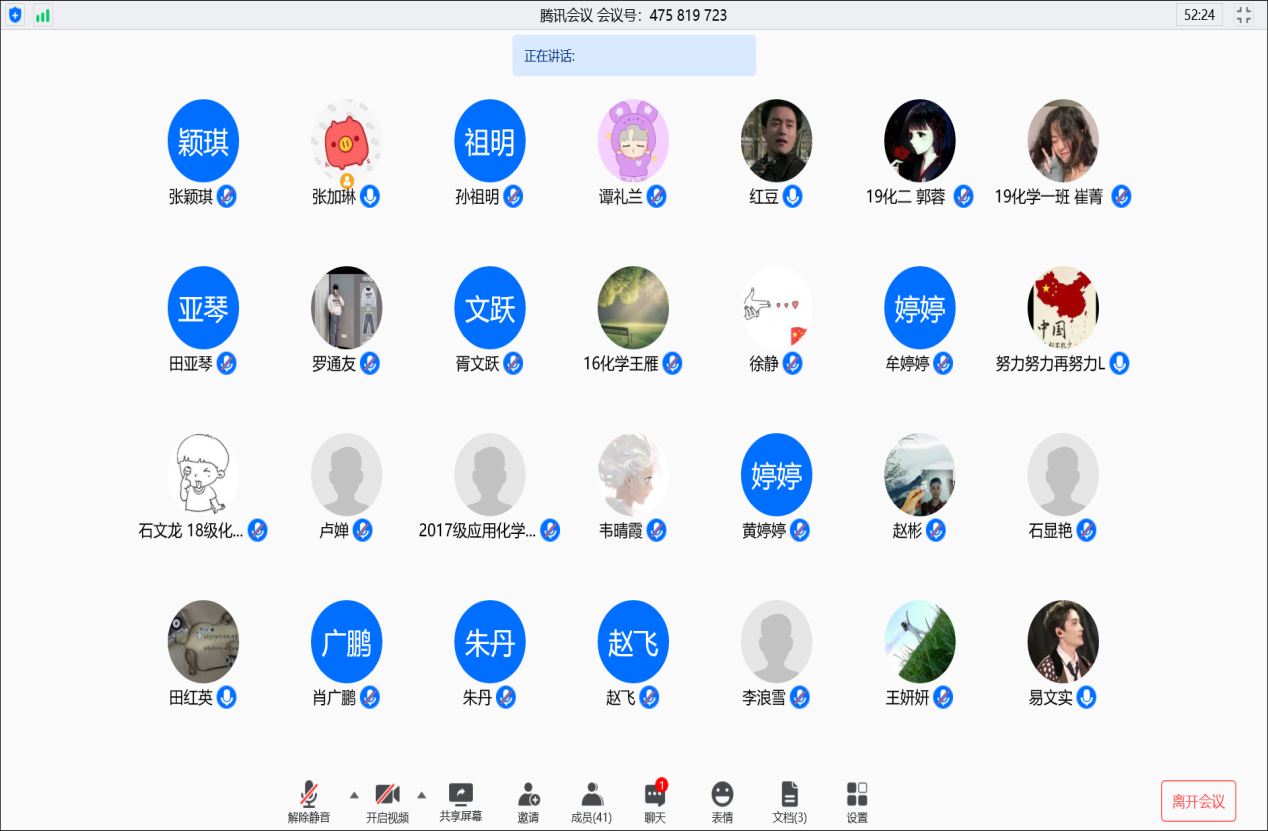
Task: Select 田亚琴's blue avatar
Action: 203,308
